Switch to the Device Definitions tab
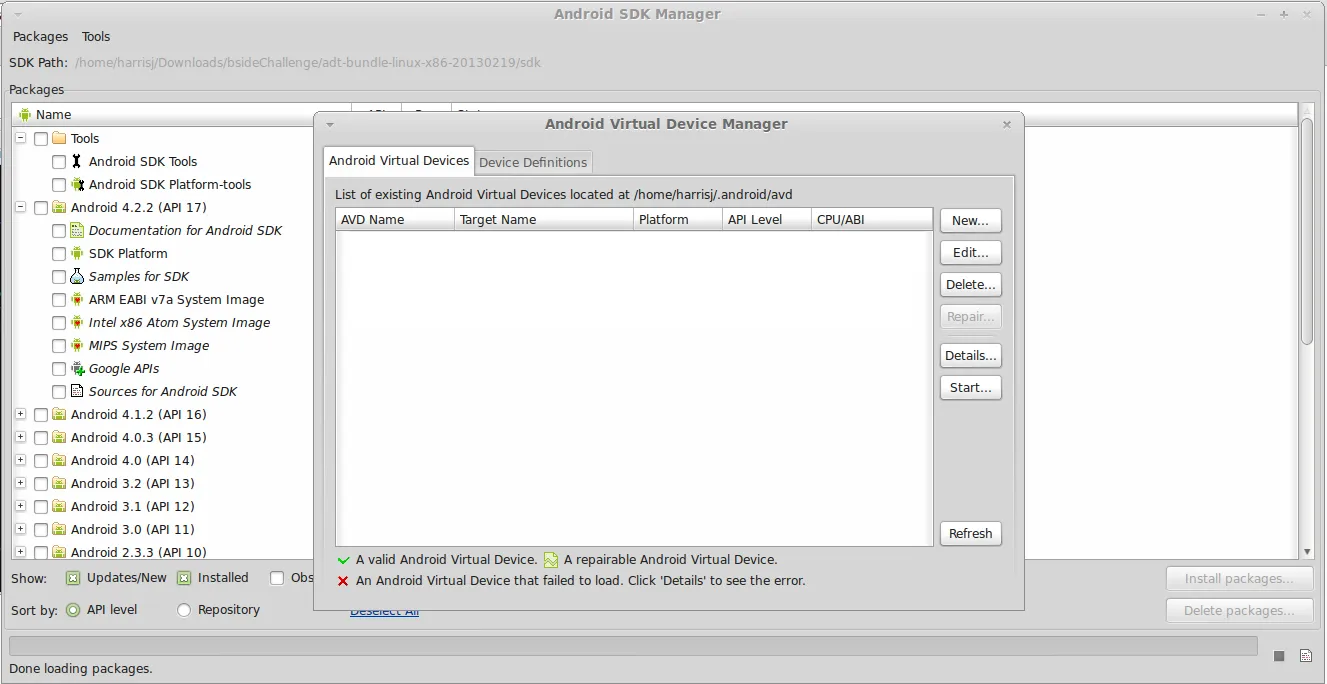This screenshot has height=684, width=1327. click(x=533, y=162)
